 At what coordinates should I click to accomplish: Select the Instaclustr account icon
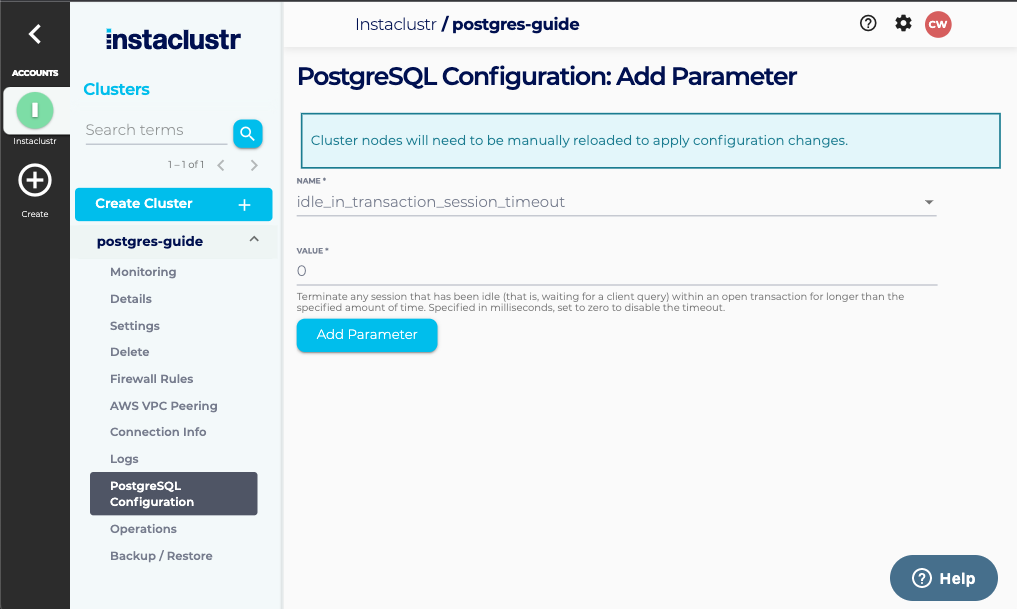(x=35, y=109)
